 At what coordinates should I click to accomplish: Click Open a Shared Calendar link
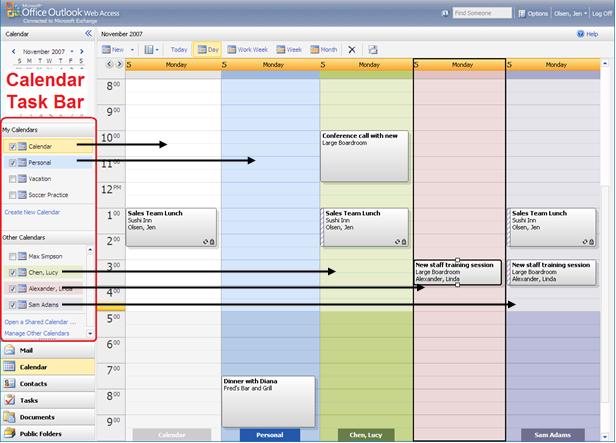[x=40, y=322]
